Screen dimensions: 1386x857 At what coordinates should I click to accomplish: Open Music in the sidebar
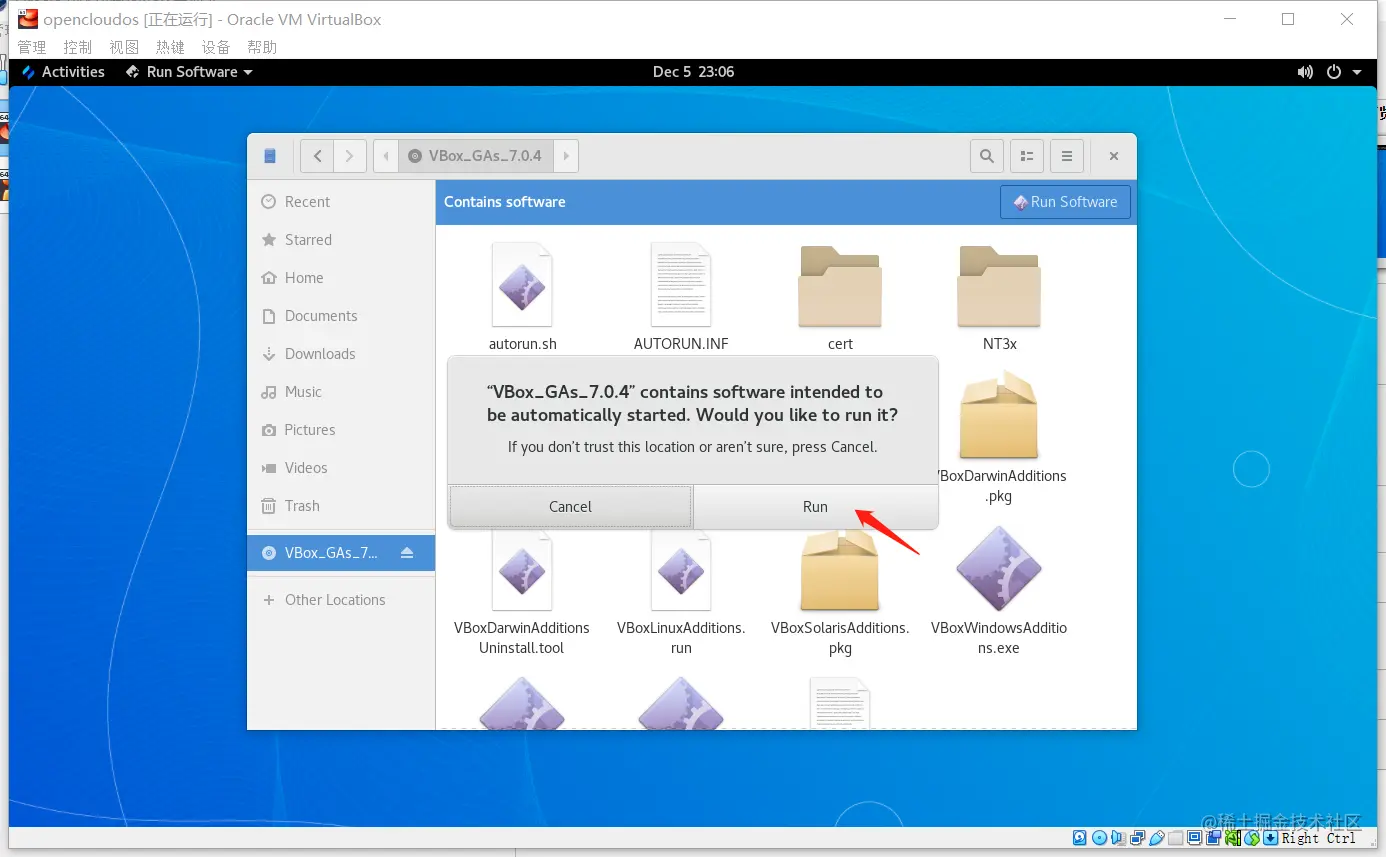[x=341, y=392]
